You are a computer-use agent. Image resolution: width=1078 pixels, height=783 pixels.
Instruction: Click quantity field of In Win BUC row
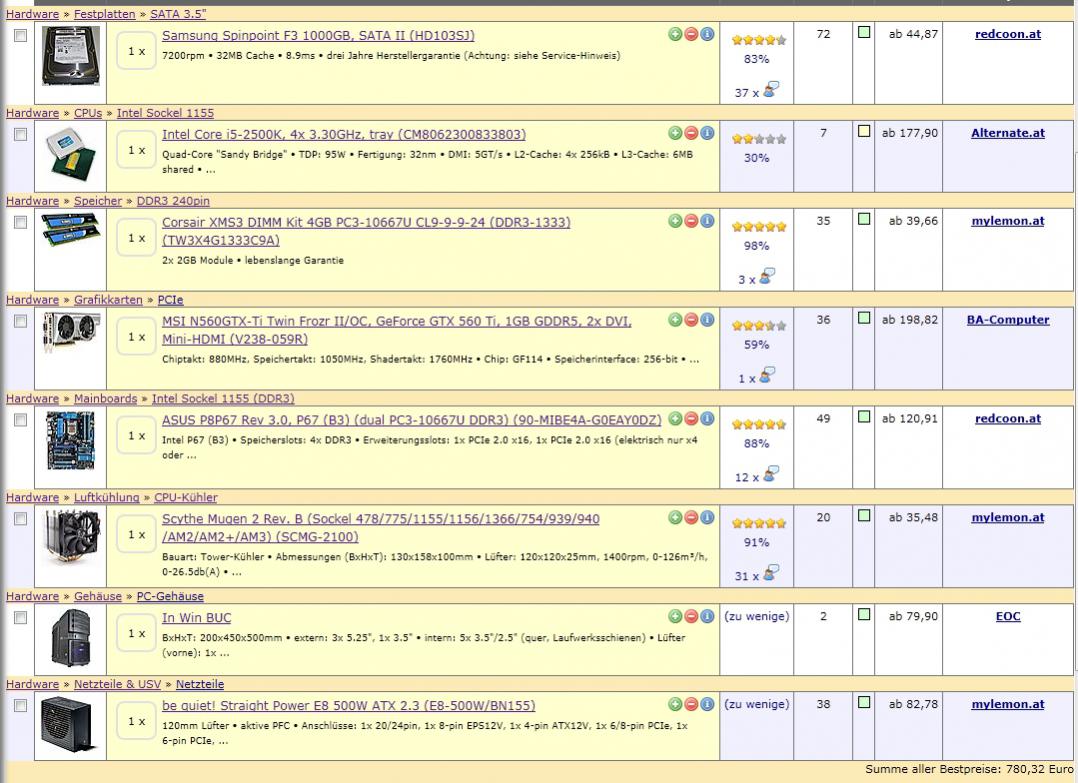(137, 634)
